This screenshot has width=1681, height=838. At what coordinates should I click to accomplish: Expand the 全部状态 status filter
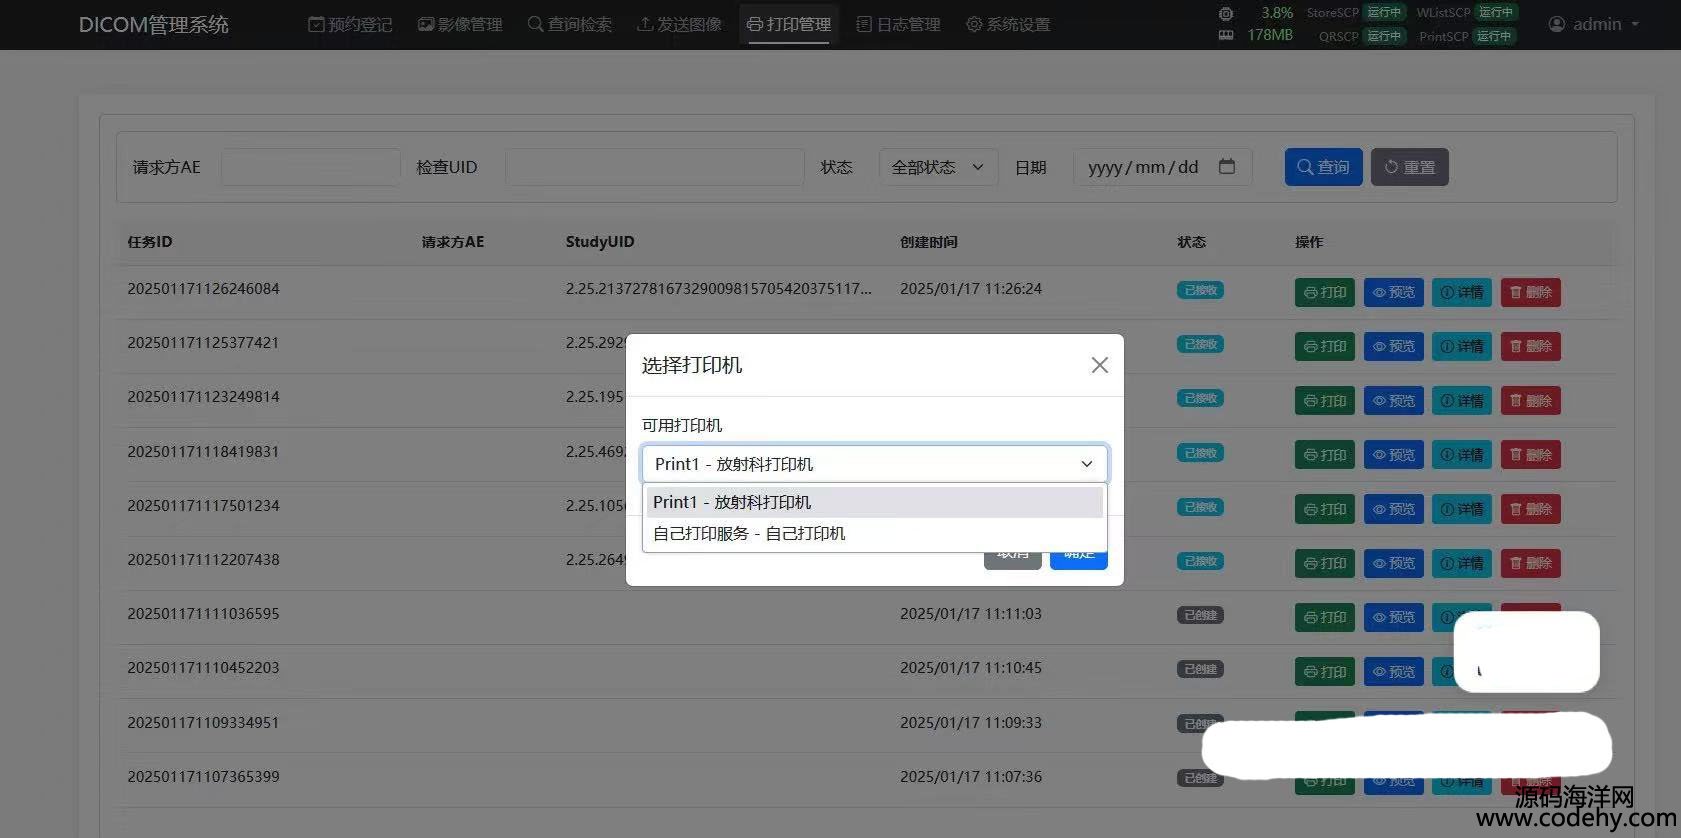tap(937, 167)
